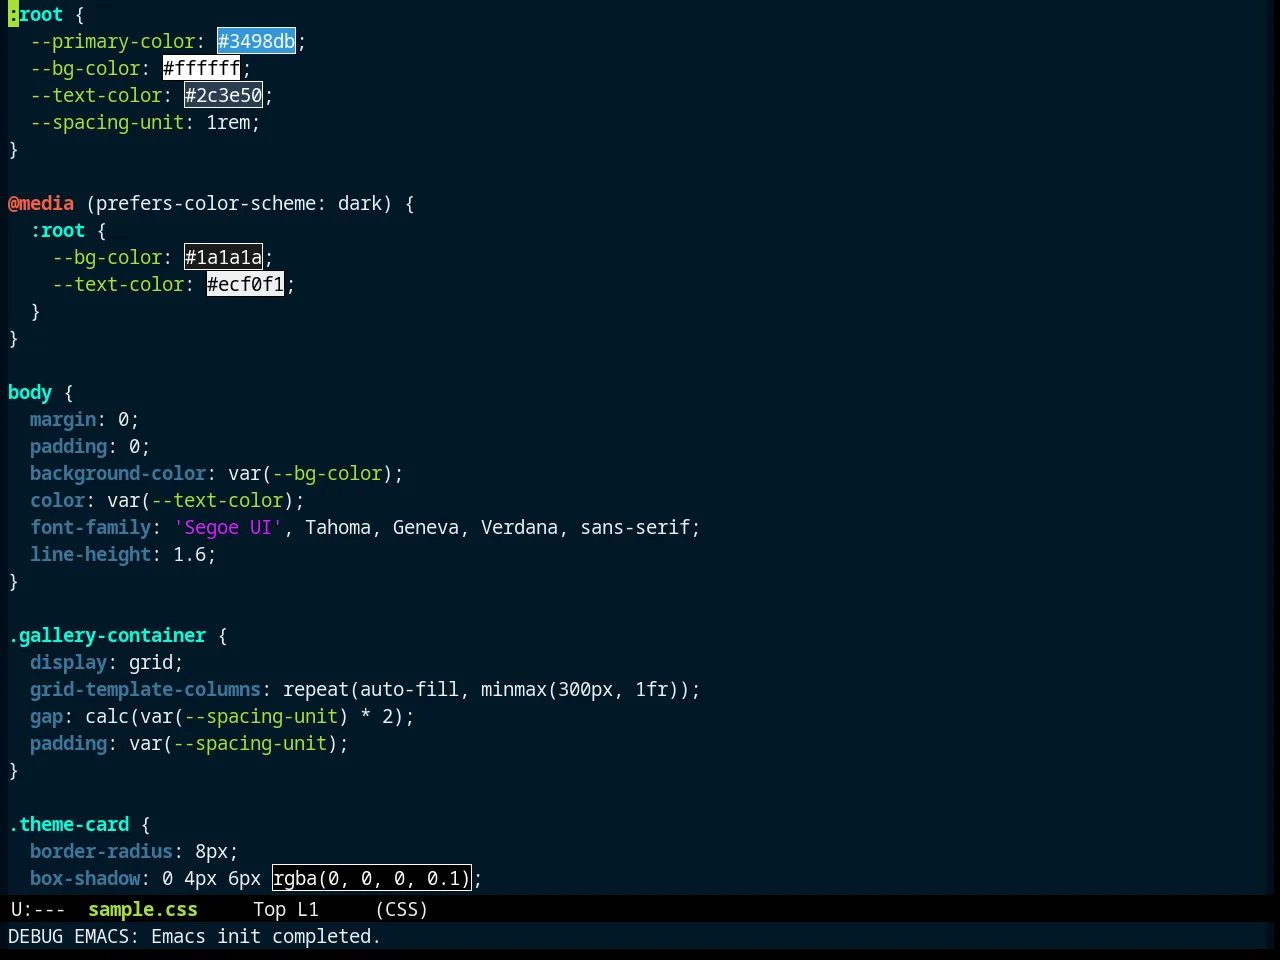Click the background-color property
Viewport: 1280px width, 960px height.
tap(118, 473)
